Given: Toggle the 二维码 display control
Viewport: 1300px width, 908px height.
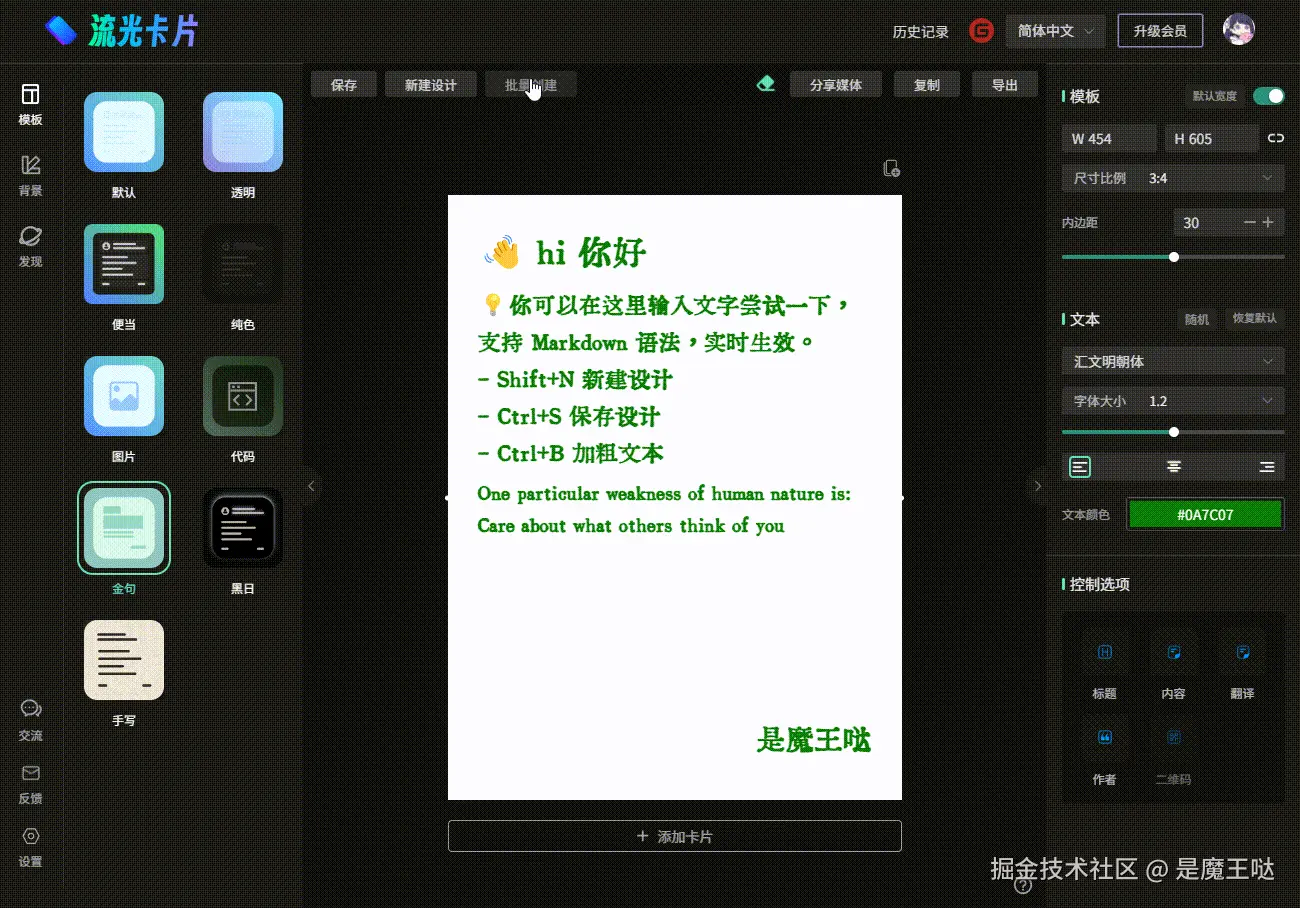Looking at the screenshot, I should tap(1174, 737).
